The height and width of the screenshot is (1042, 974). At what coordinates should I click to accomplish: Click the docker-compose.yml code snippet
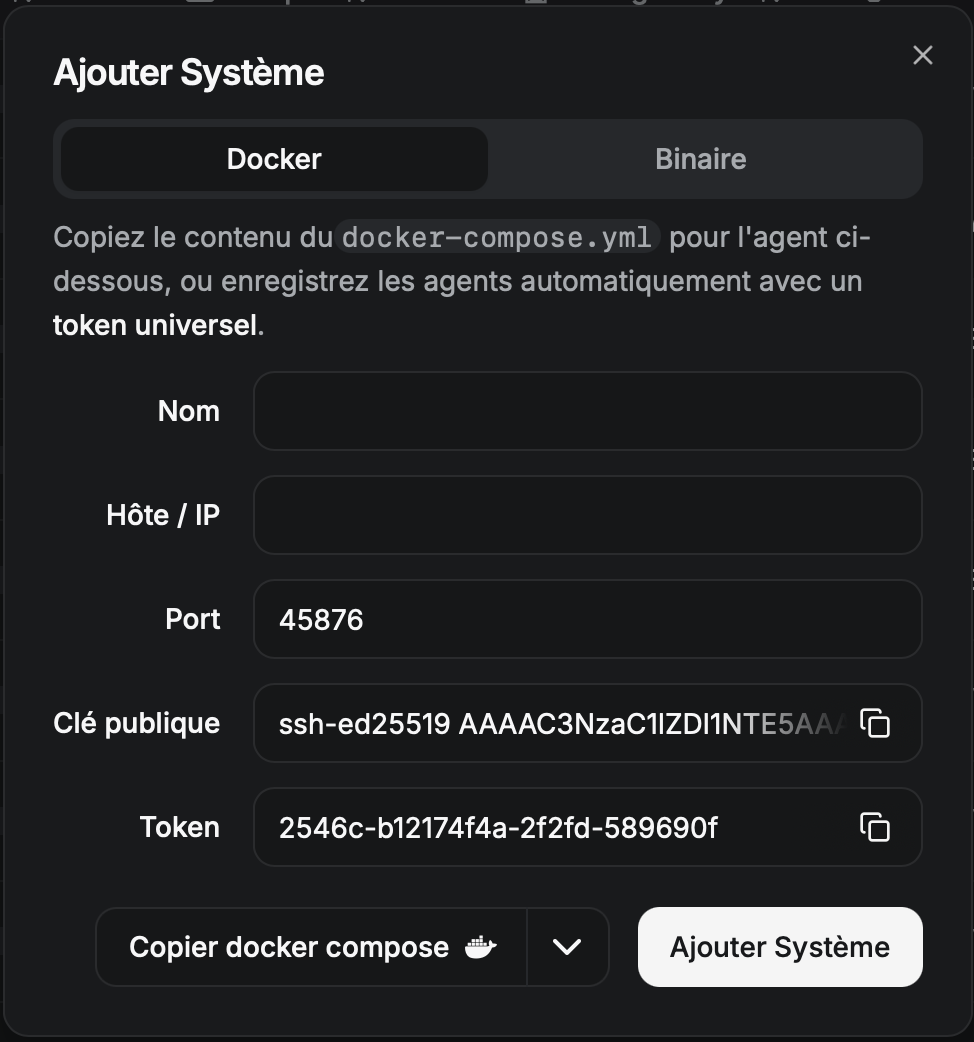(x=497, y=238)
